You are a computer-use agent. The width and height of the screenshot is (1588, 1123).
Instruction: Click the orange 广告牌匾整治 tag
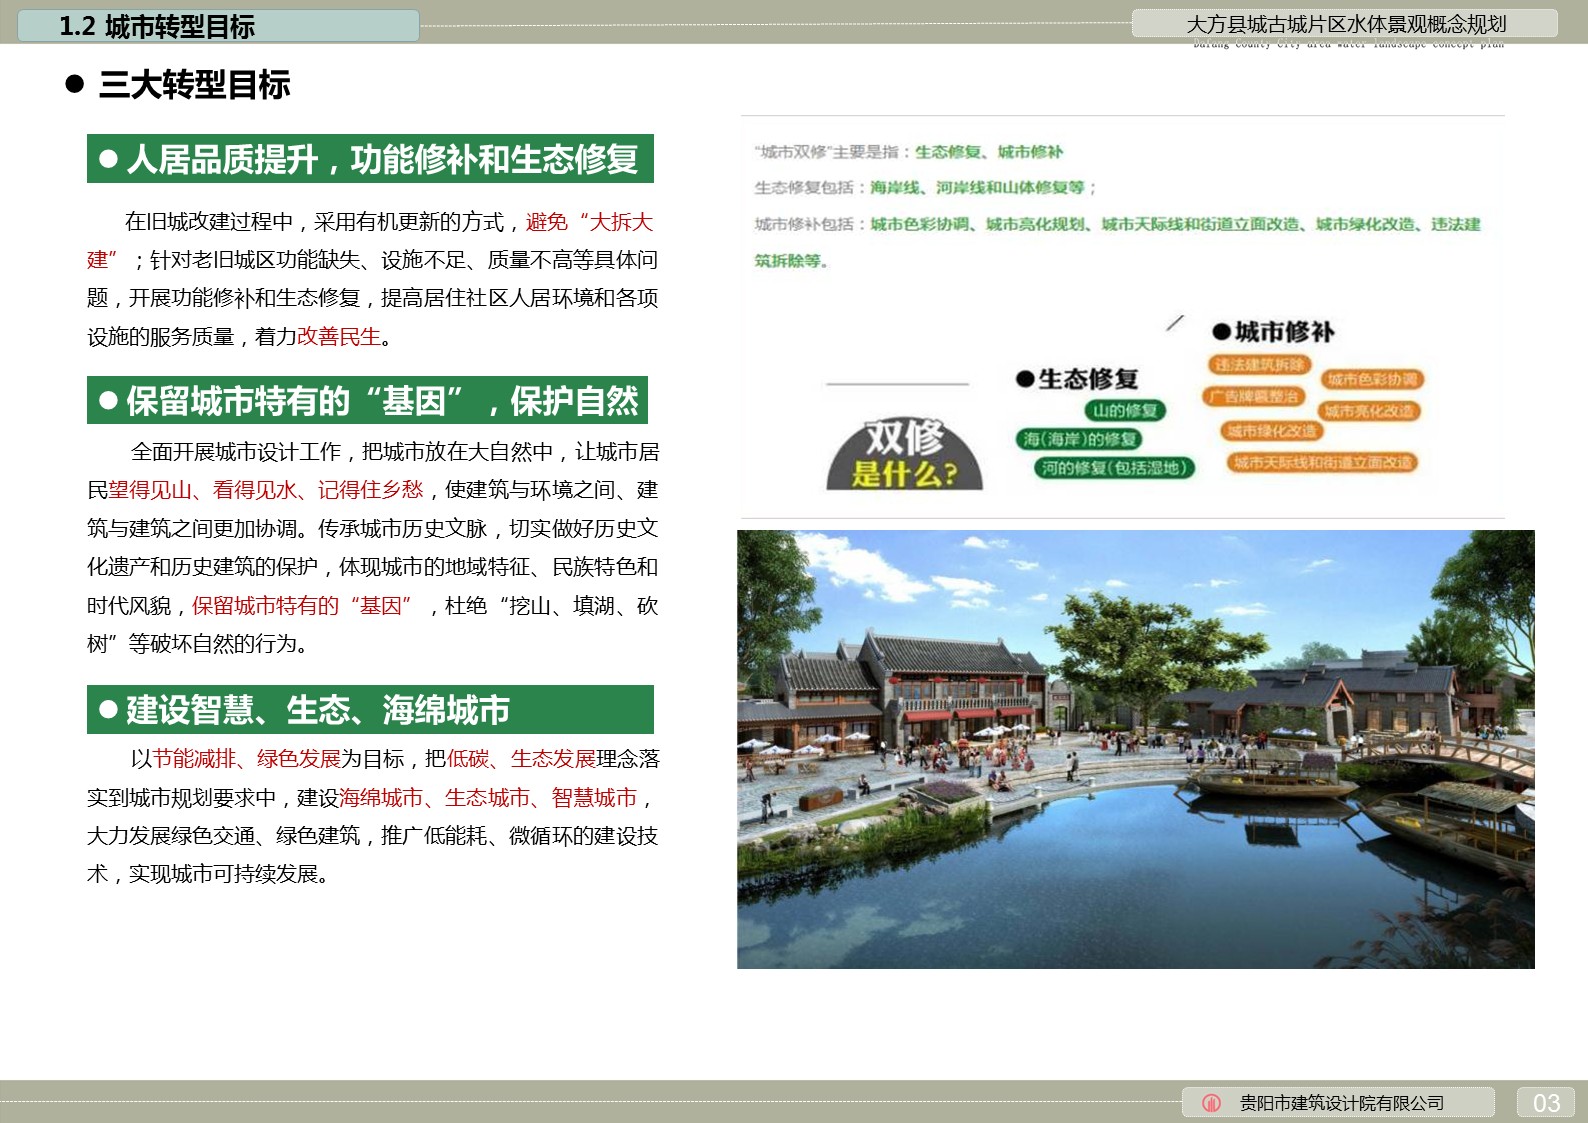1254,397
